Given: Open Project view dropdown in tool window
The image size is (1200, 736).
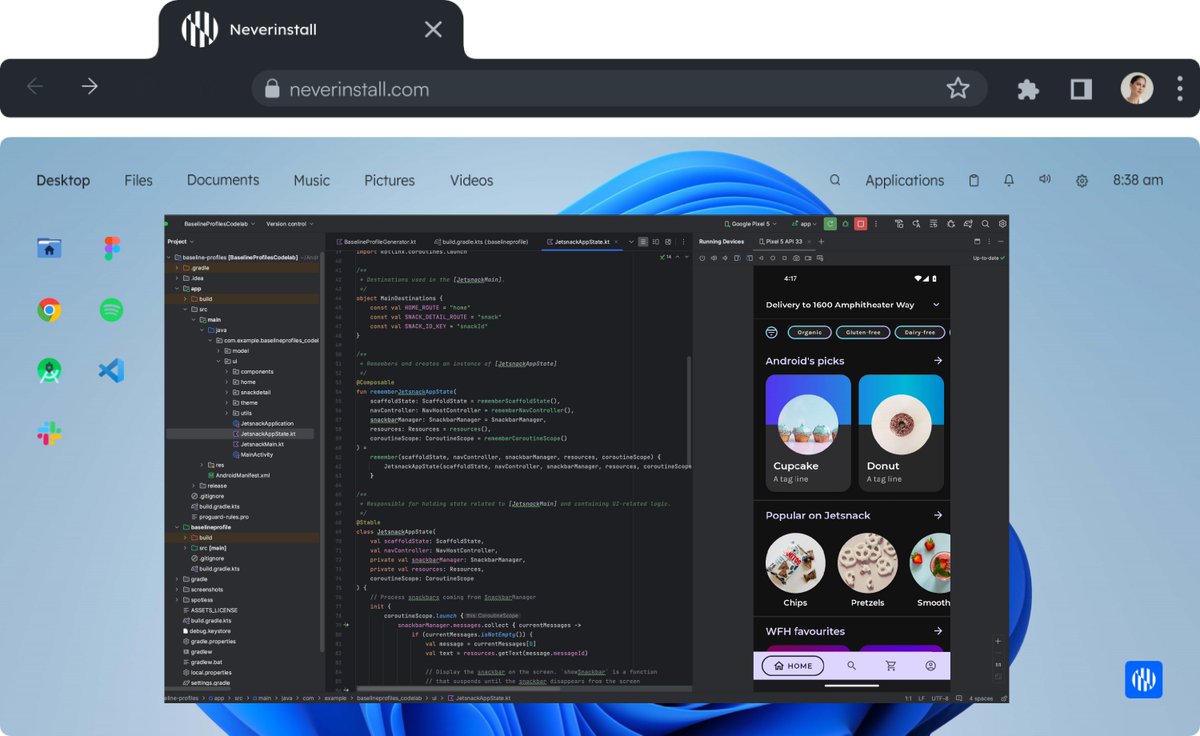Looking at the screenshot, I should click(x=180, y=241).
